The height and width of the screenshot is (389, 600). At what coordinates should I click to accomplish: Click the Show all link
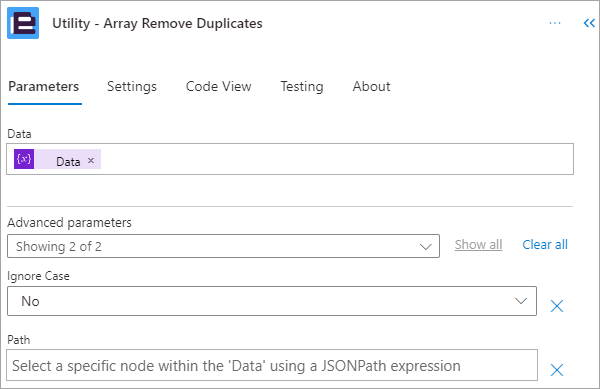tap(478, 245)
